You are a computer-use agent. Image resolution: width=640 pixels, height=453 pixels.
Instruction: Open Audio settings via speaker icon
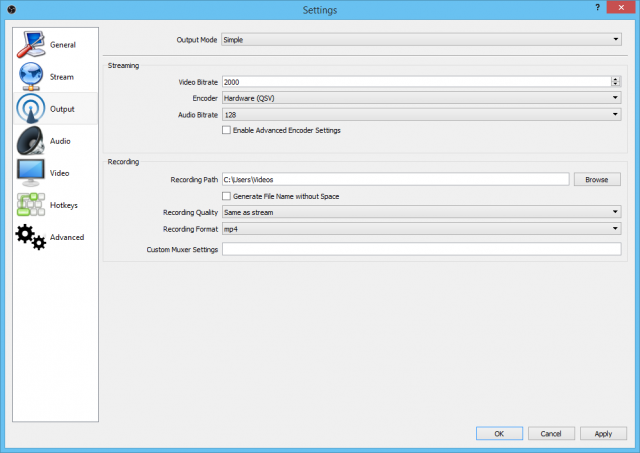(30, 141)
